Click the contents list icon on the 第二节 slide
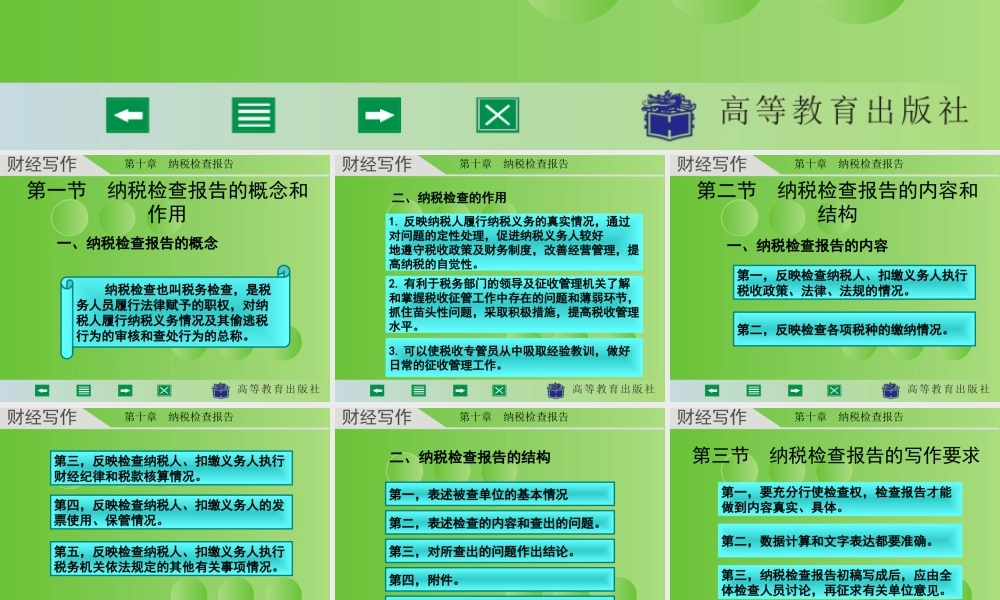 tap(753, 390)
